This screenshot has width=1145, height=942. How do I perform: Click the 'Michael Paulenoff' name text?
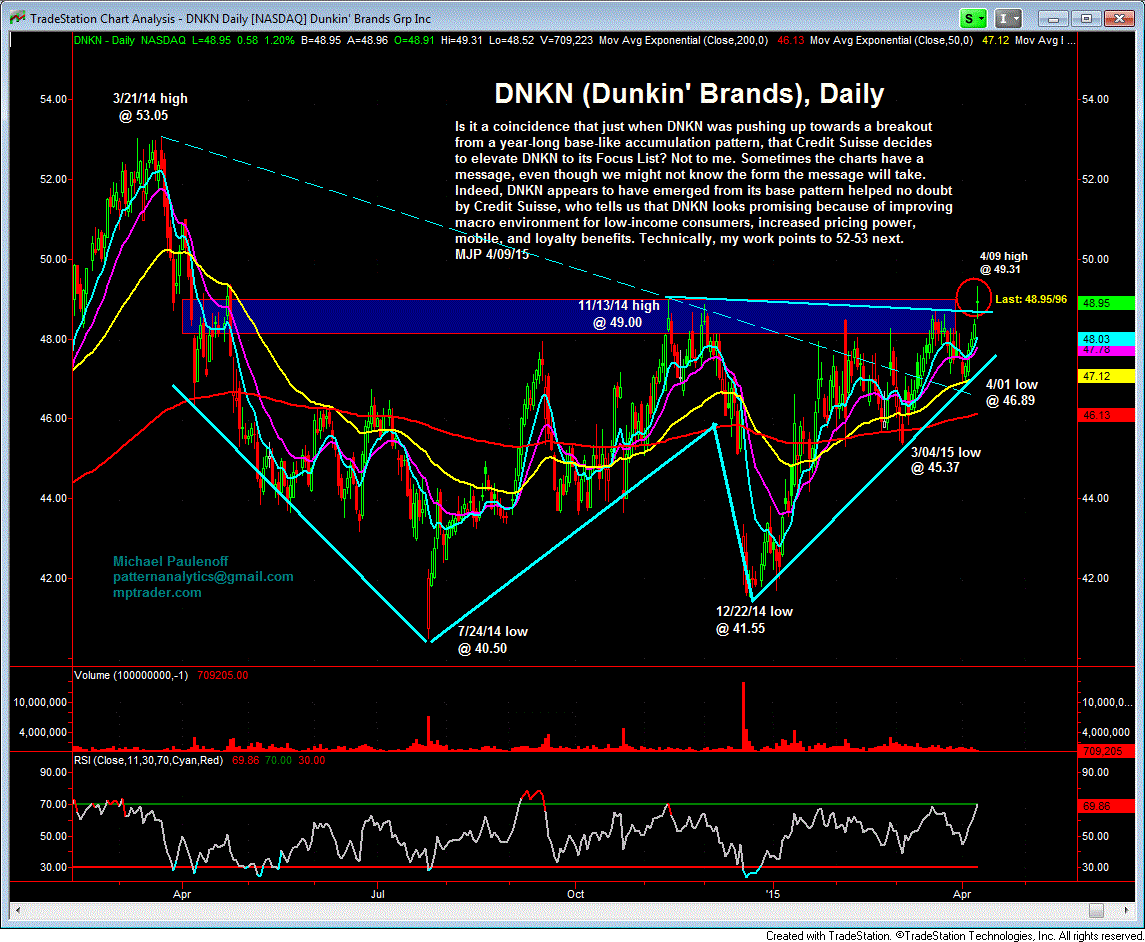click(x=170, y=561)
